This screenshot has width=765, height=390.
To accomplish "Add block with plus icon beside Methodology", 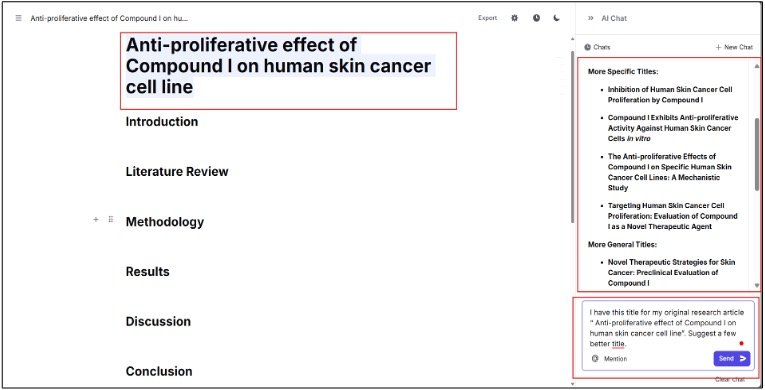I will 96,220.
